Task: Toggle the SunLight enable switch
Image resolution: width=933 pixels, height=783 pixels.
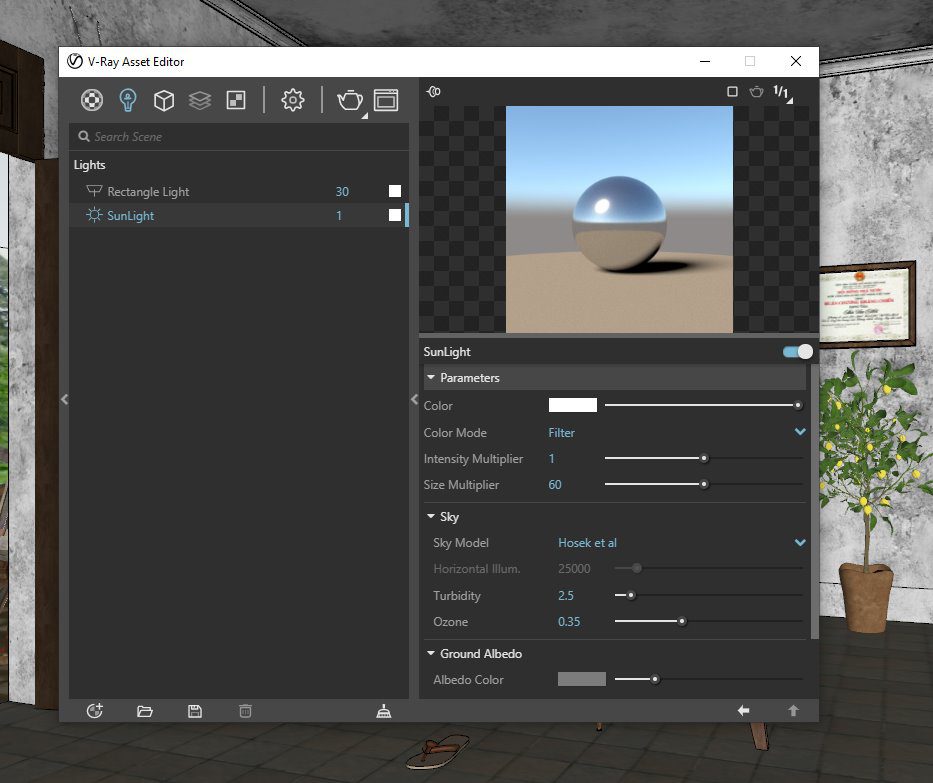Action: click(797, 352)
